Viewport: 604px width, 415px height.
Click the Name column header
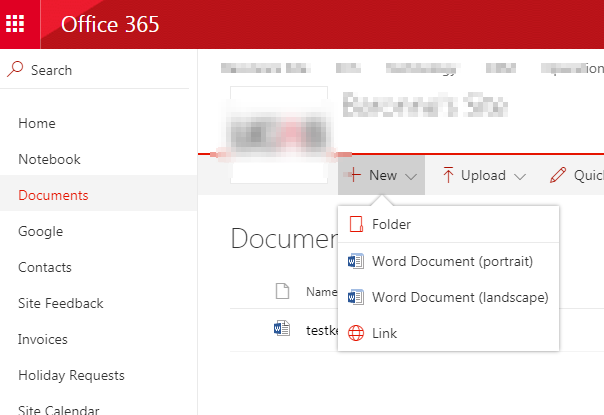(322, 292)
